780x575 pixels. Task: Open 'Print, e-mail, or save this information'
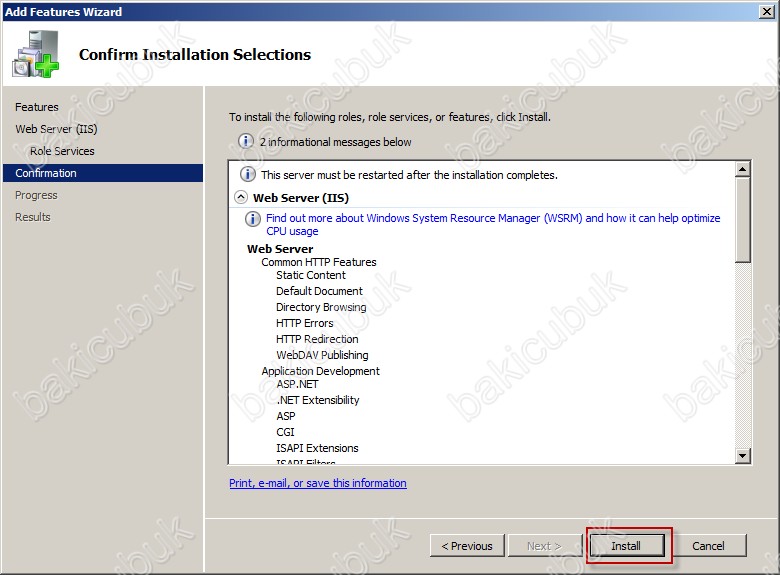tap(318, 483)
